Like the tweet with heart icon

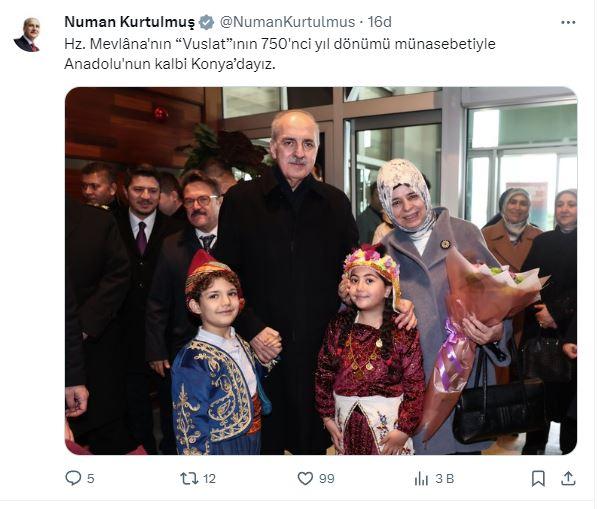[x=305, y=478]
